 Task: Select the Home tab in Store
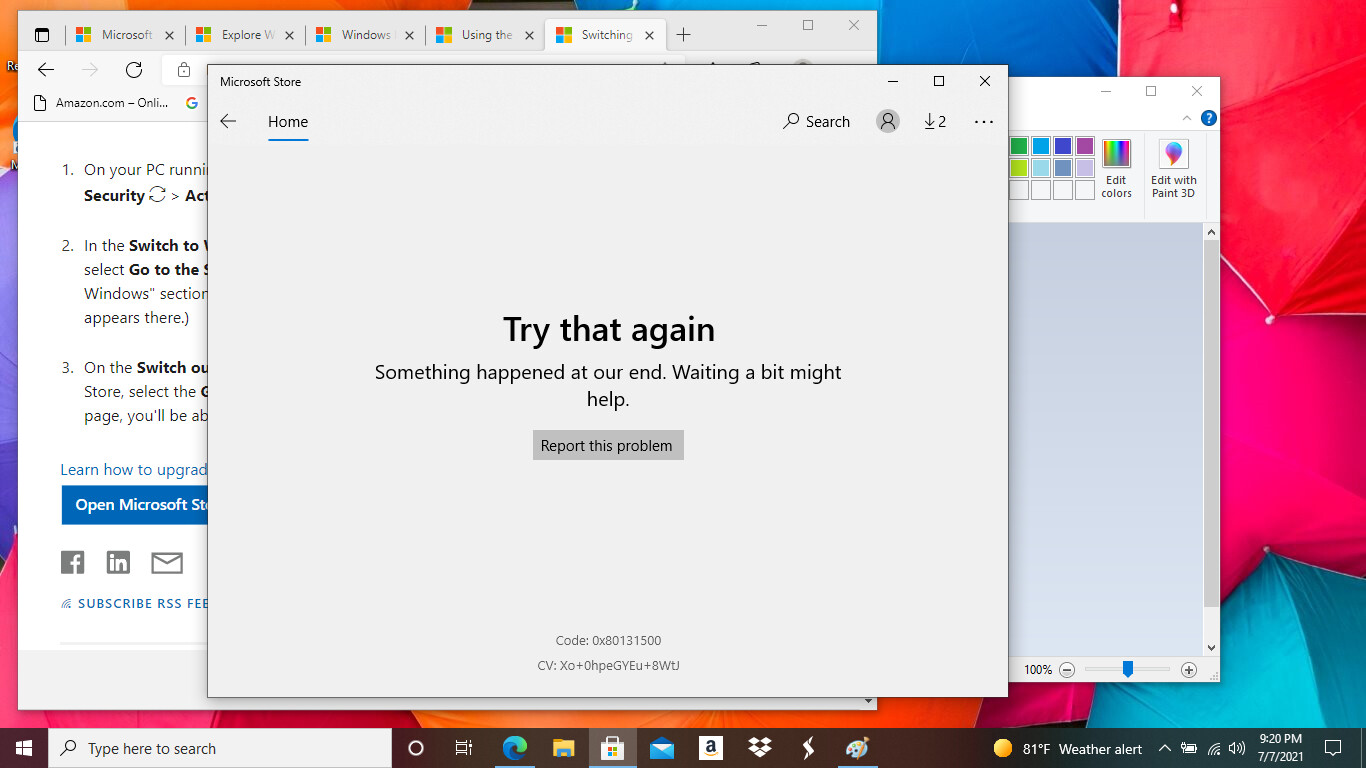(x=288, y=122)
